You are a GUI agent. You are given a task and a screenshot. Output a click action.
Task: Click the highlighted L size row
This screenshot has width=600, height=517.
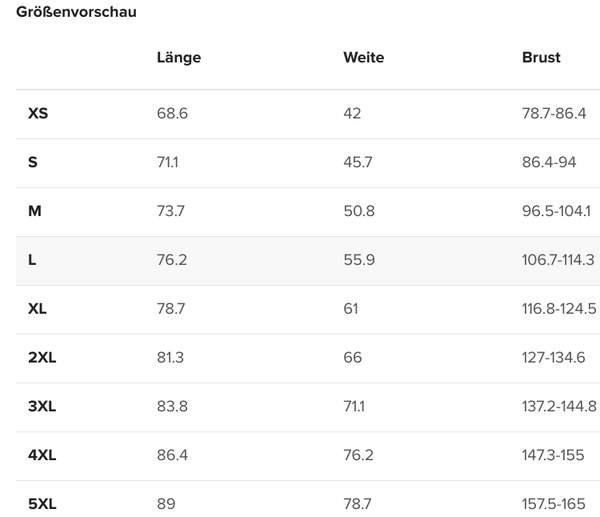pos(308,261)
